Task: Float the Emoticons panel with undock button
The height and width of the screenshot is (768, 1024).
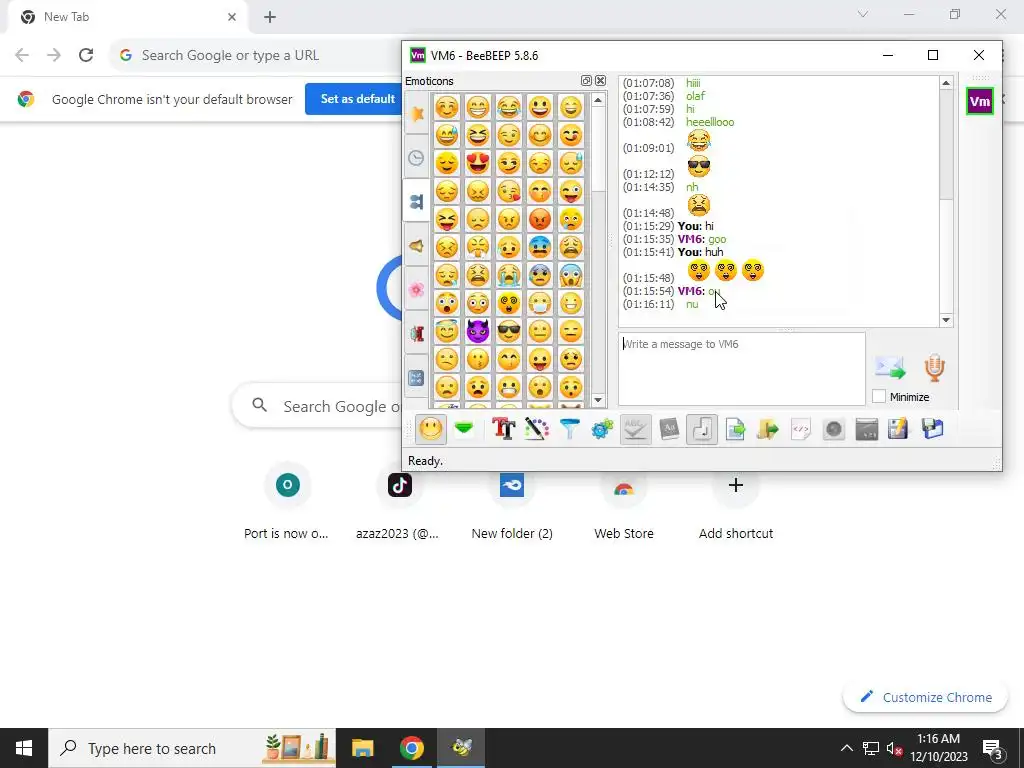Action: 586,80
